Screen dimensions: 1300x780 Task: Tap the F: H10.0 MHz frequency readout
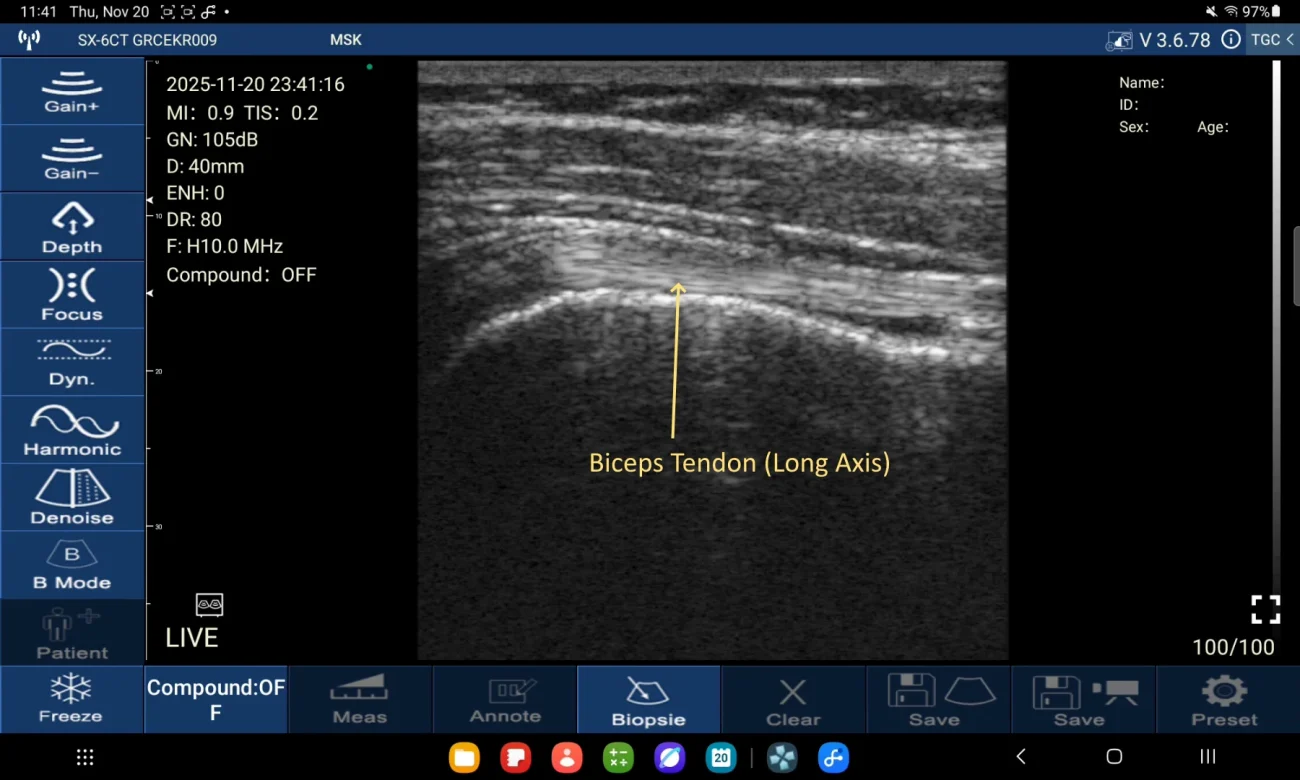[x=225, y=246]
